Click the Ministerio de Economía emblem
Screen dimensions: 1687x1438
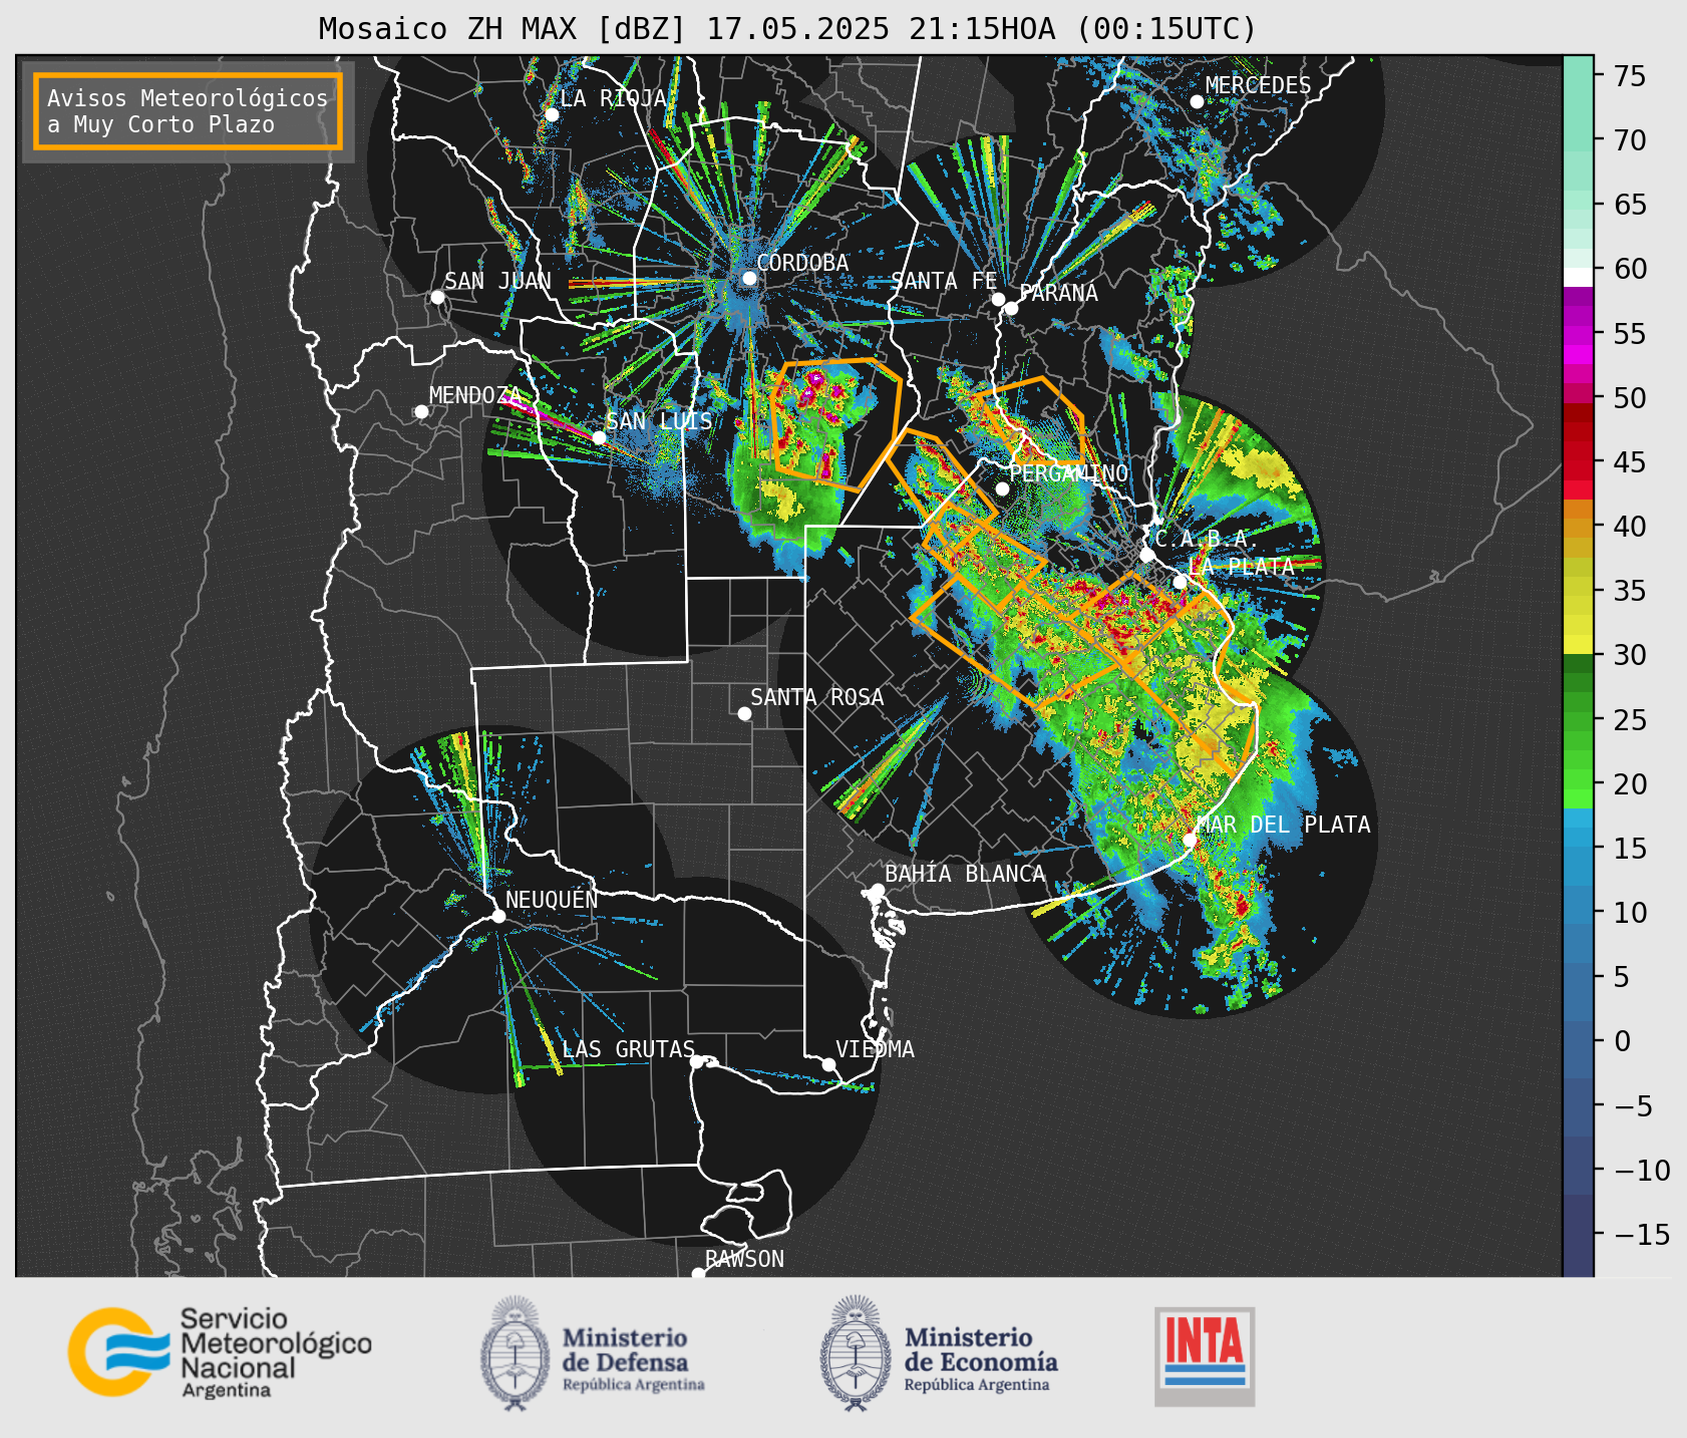pyautogui.click(x=855, y=1353)
